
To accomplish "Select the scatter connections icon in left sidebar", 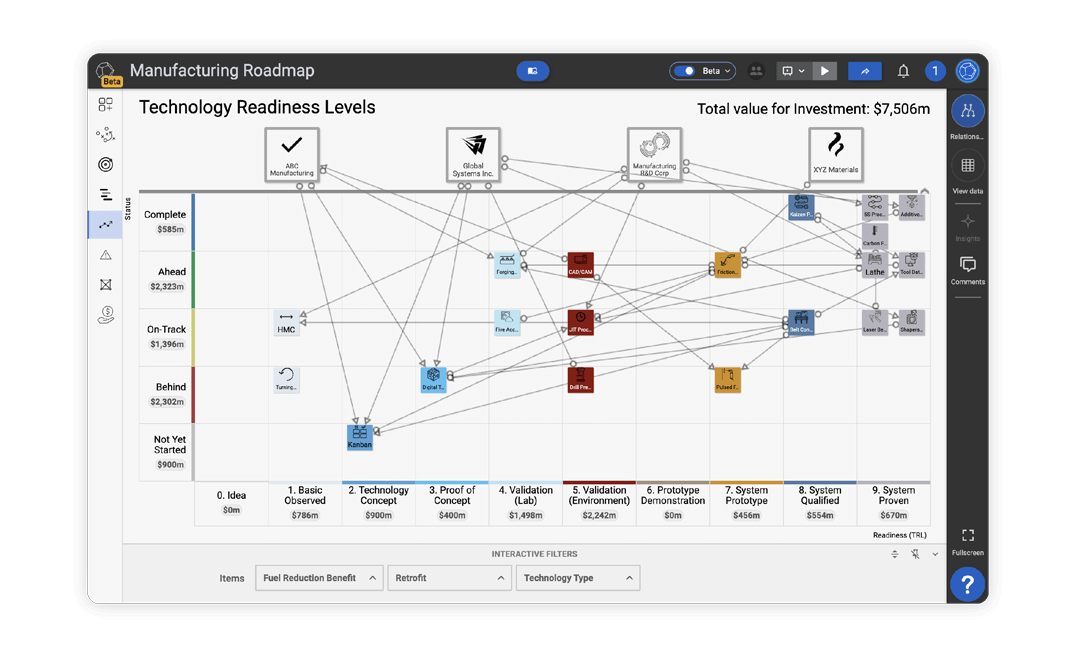I will [x=105, y=134].
